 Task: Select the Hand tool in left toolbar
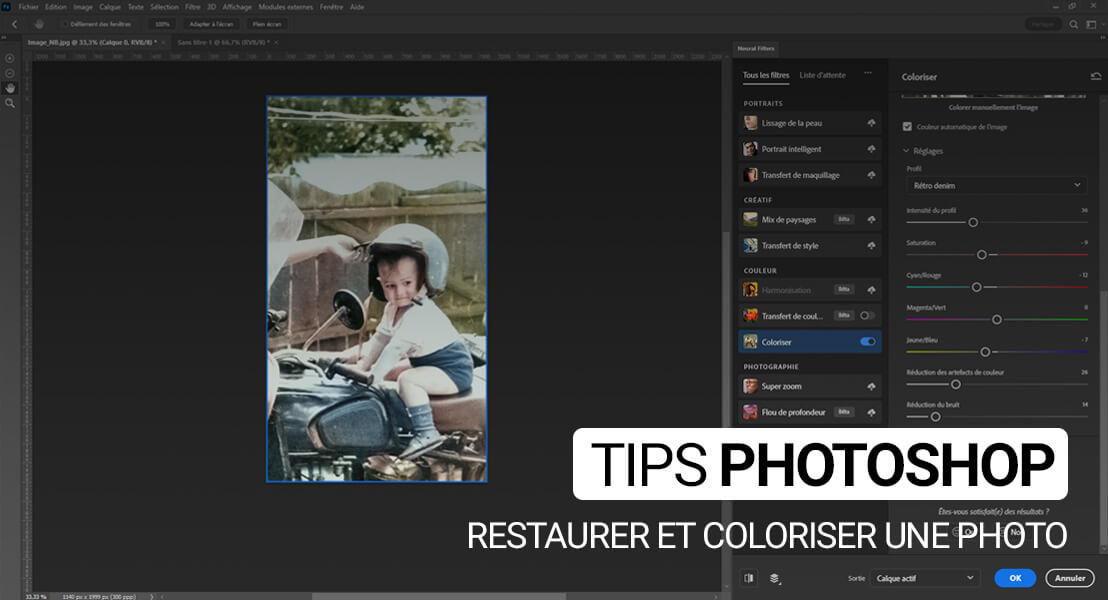click(10, 88)
